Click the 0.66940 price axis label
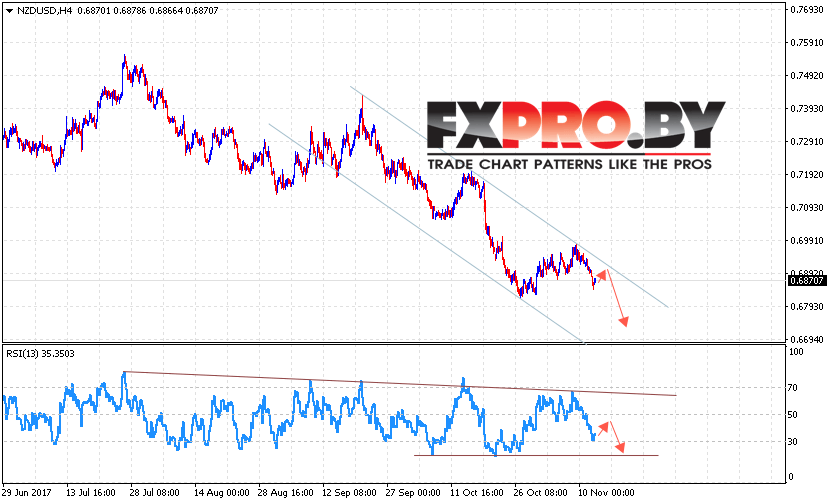This screenshot has width=828, height=504. [x=807, y=339]
